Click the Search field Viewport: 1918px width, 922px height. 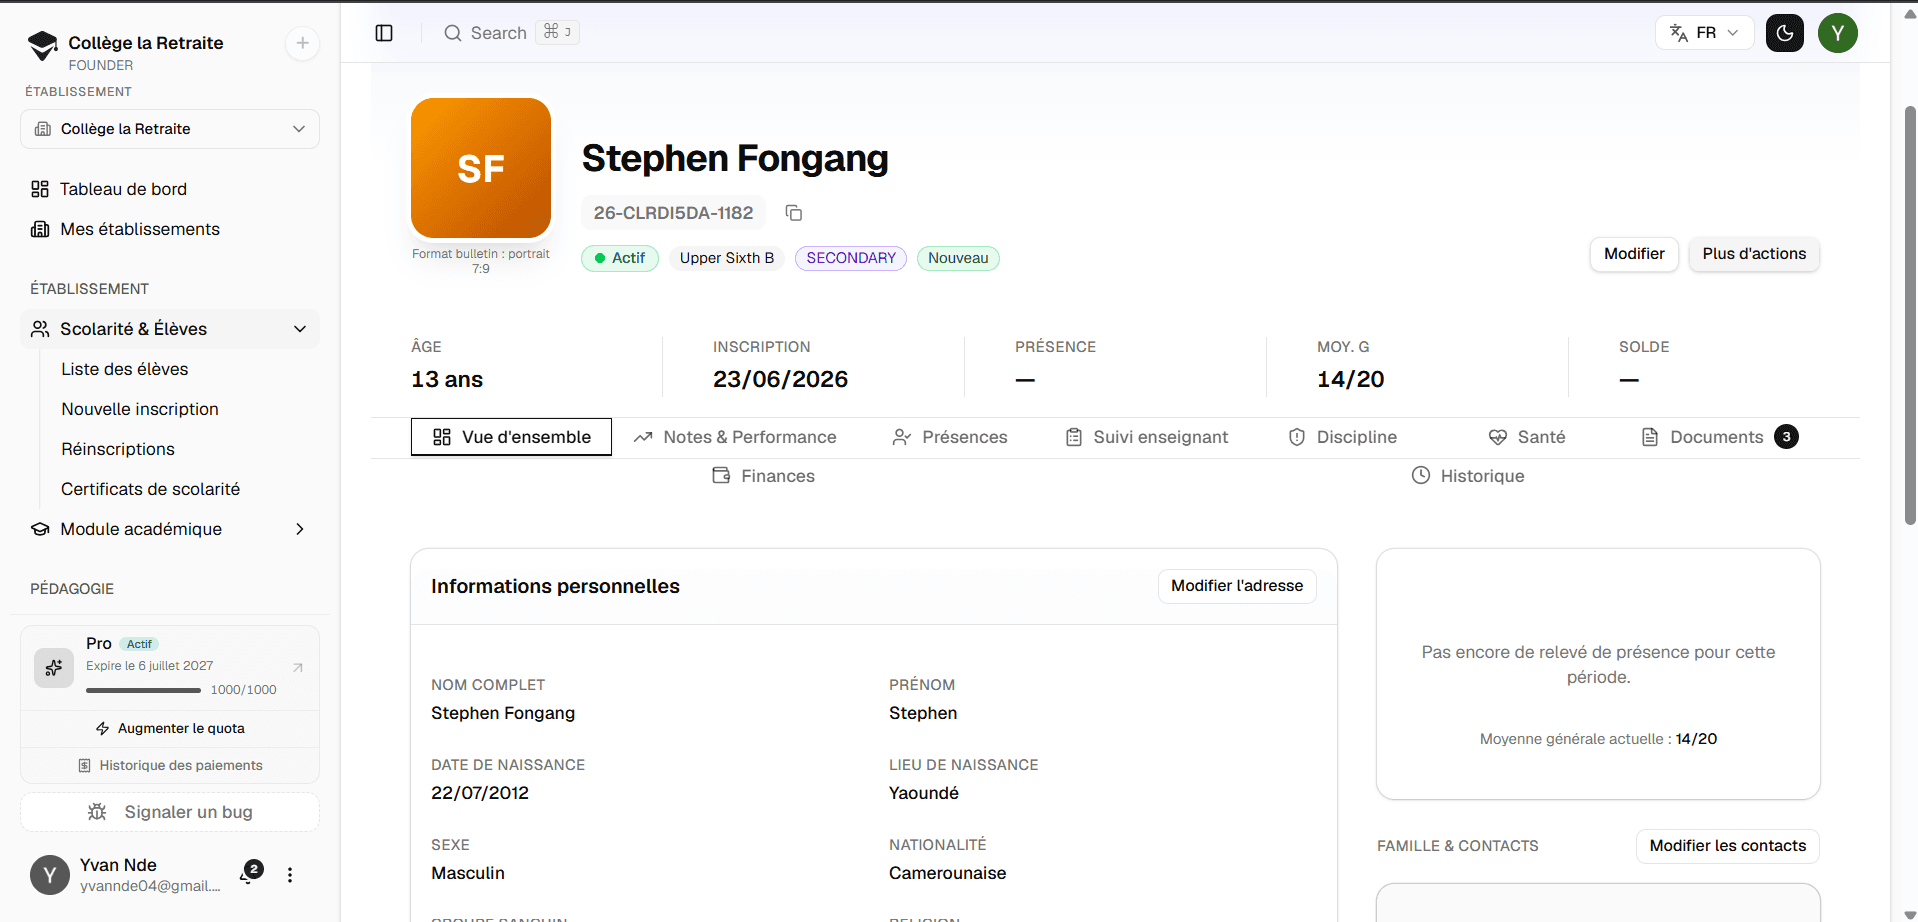click(x=511, y=33)
